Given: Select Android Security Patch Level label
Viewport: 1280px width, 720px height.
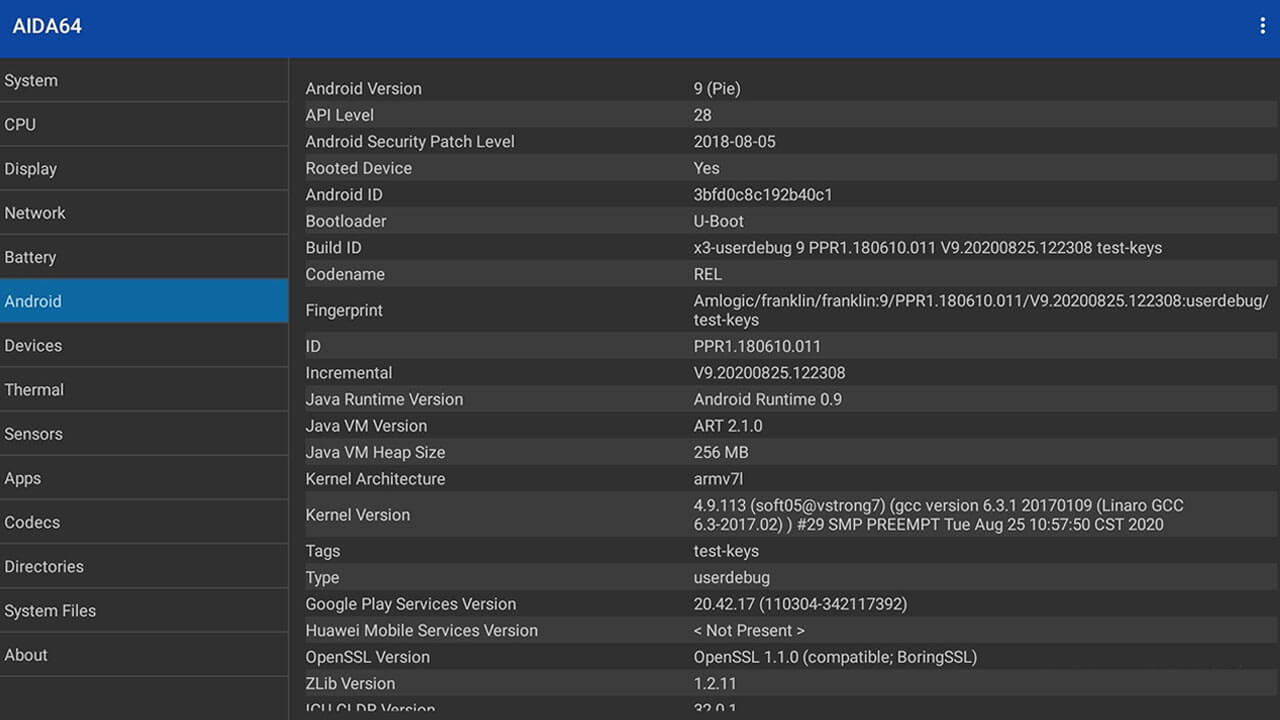Looking at the screenshot, I should pos(410,141).
